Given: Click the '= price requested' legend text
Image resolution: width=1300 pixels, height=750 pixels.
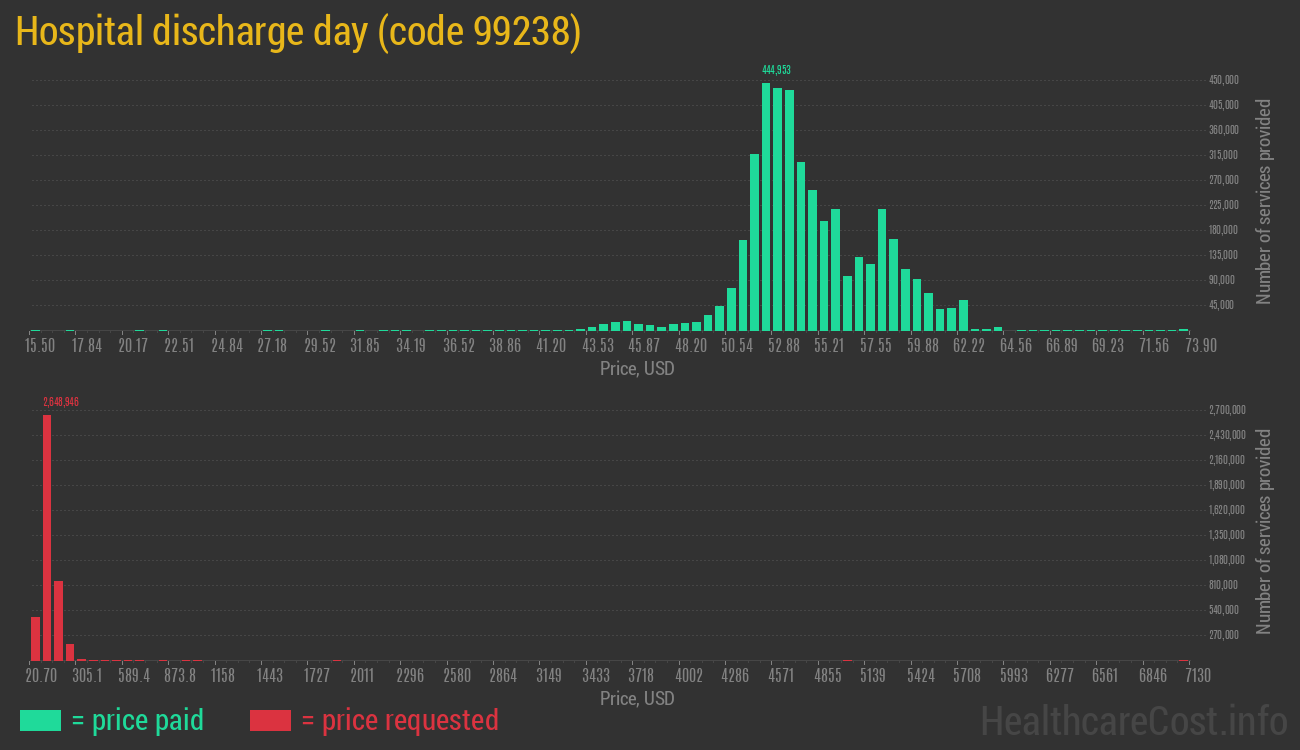Looking at the screenshot, I should (x=399, y=720).
